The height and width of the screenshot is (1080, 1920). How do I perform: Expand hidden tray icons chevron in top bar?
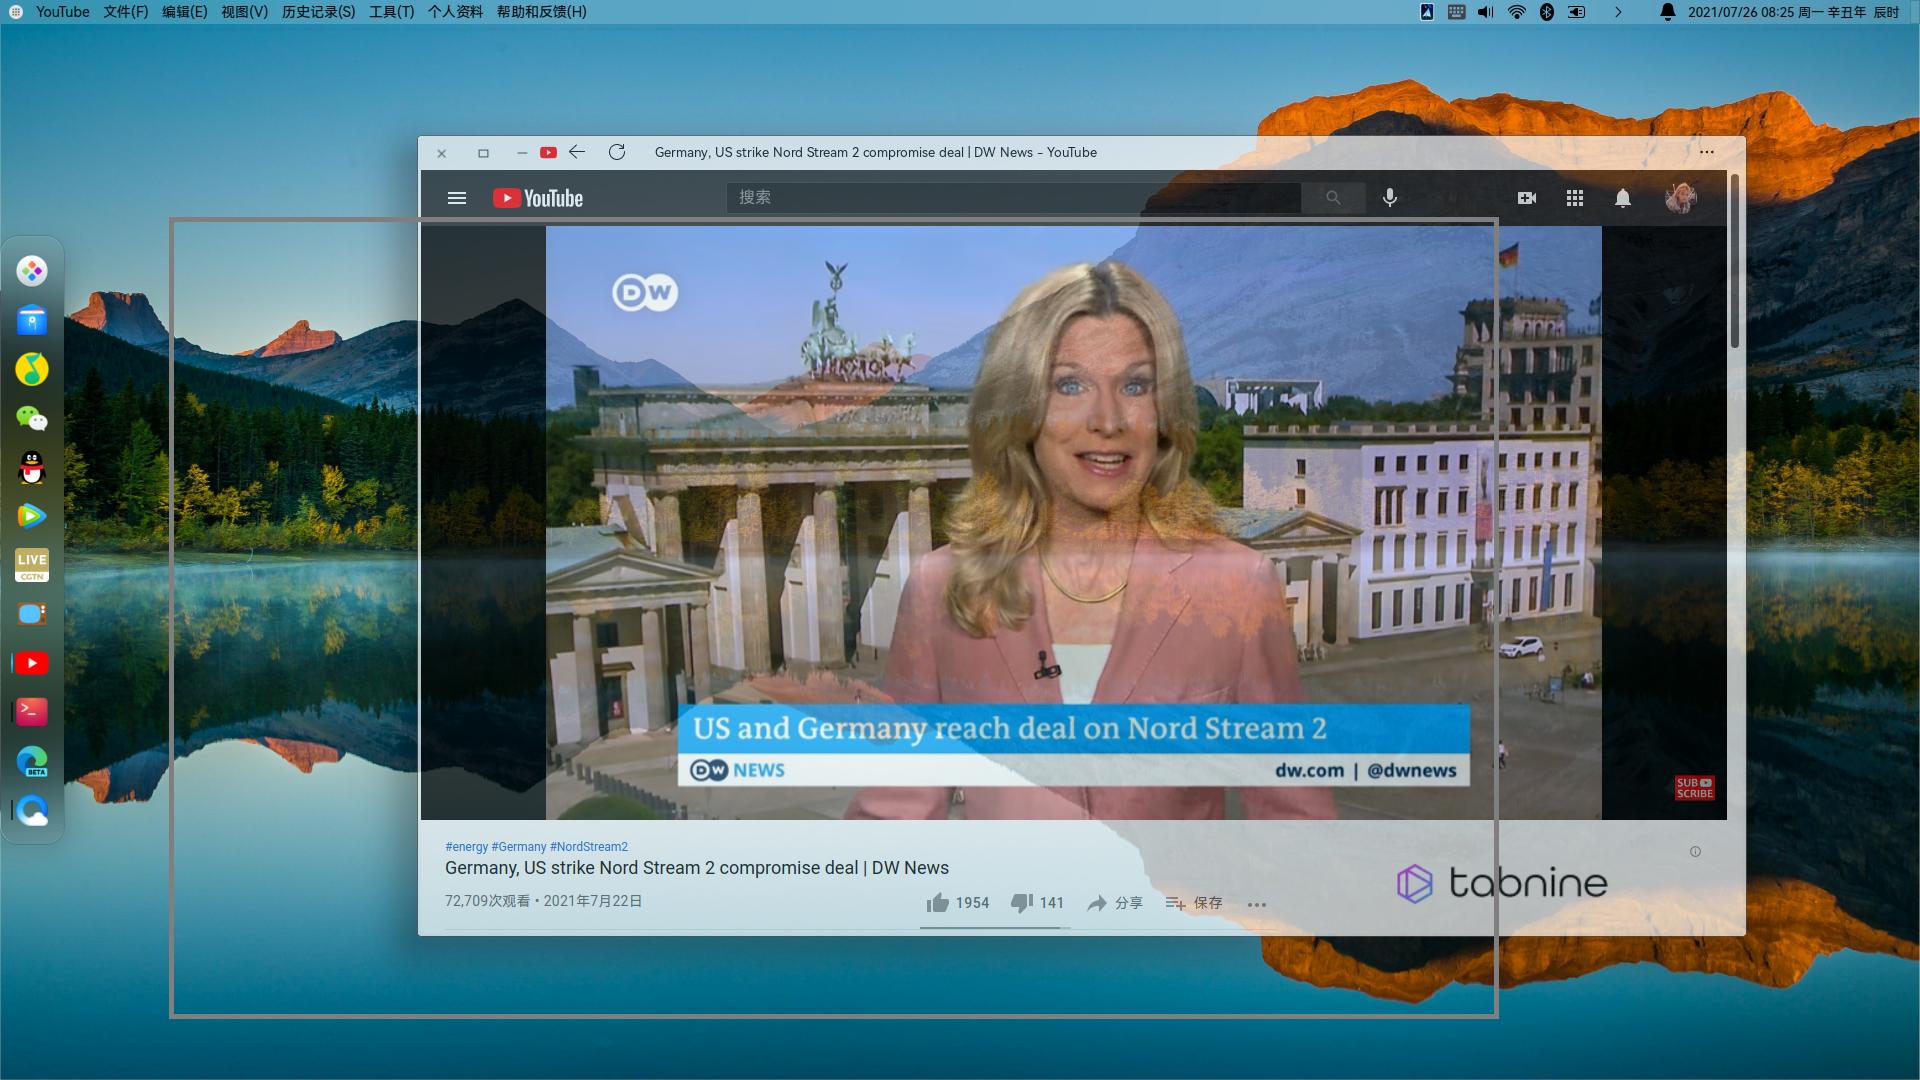[x=1618, y=12]
